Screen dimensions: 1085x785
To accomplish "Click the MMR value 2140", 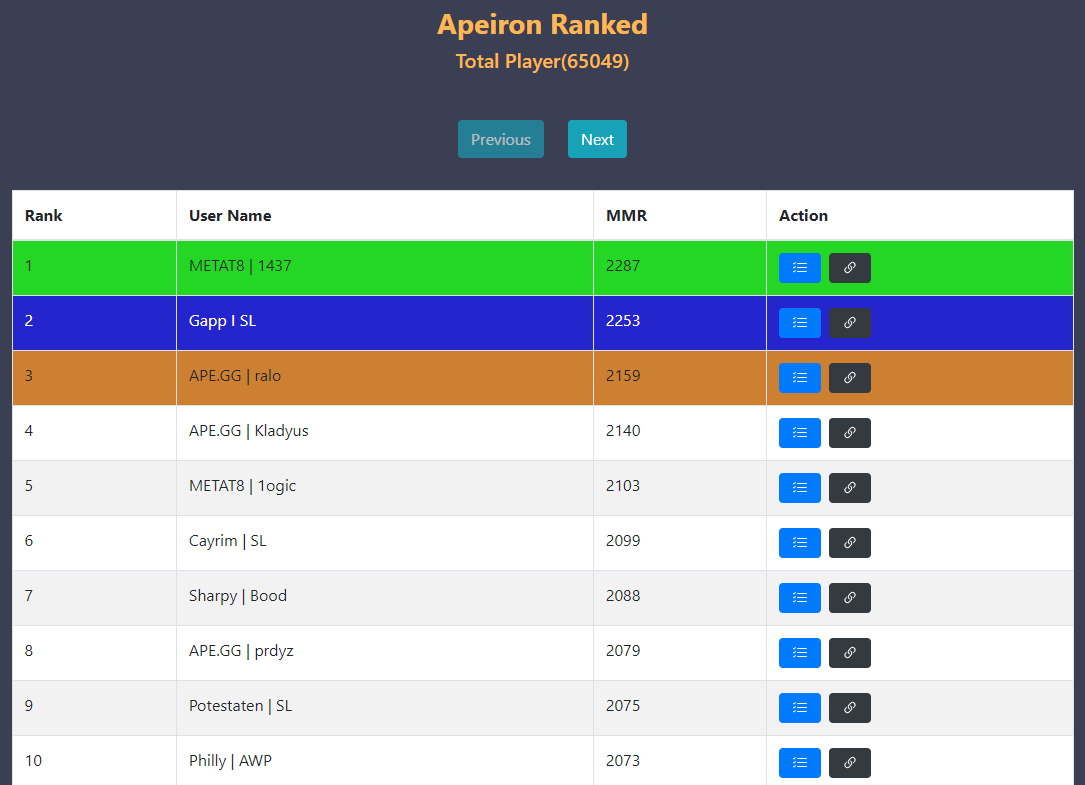I will pos(623,431).
